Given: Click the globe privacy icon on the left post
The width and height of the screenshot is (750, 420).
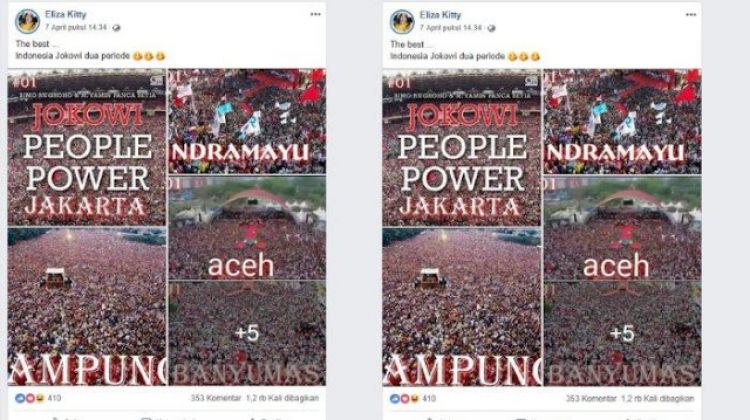Looking at the screenshot, I should 116,28.
